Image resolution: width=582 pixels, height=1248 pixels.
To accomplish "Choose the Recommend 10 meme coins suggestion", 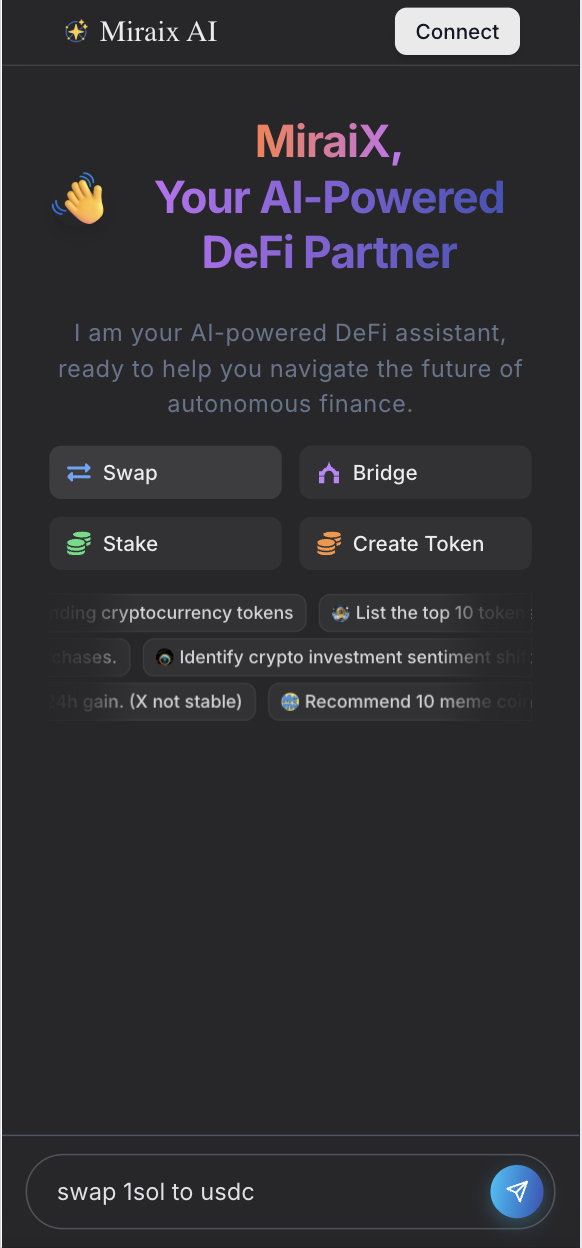I will pos(400,701).
